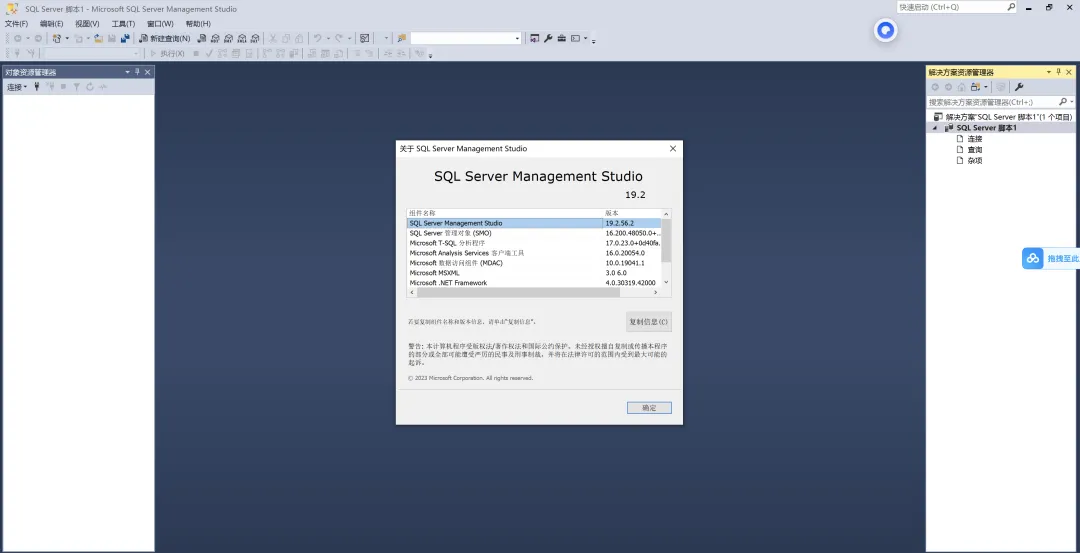Click the Save All icon in toolbar

tap(125, 39)
